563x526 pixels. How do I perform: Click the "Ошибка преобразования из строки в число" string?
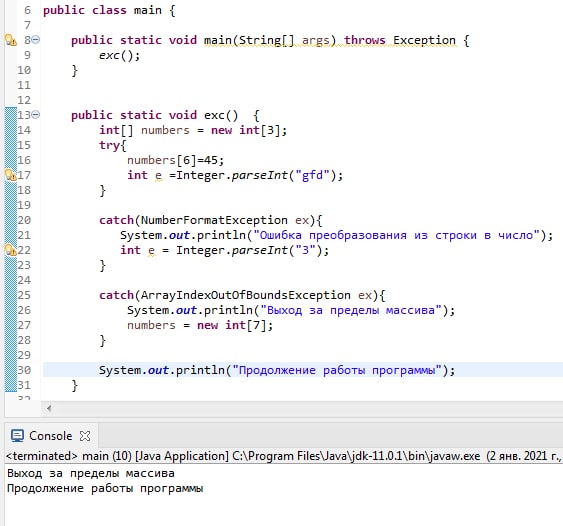pyautogui.click(x=397, y=235)
